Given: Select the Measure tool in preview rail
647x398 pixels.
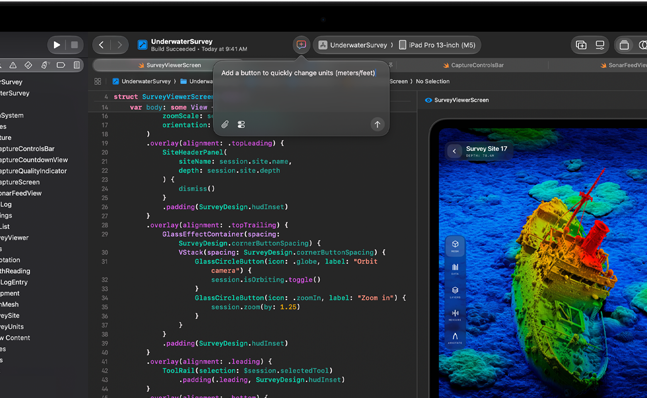Looking at the screenshot, I should 455,315.
